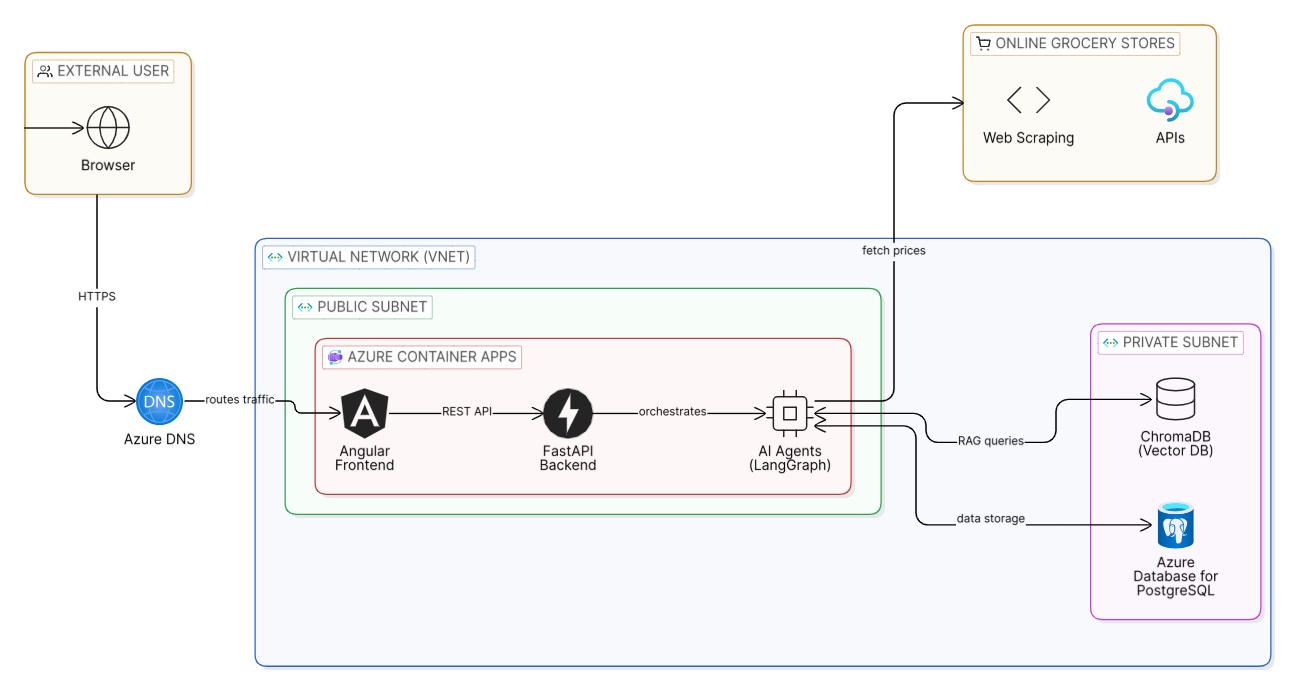Select the EXTERNAL USER group label
The image size is (1295, 687).
tap(103, 71)
